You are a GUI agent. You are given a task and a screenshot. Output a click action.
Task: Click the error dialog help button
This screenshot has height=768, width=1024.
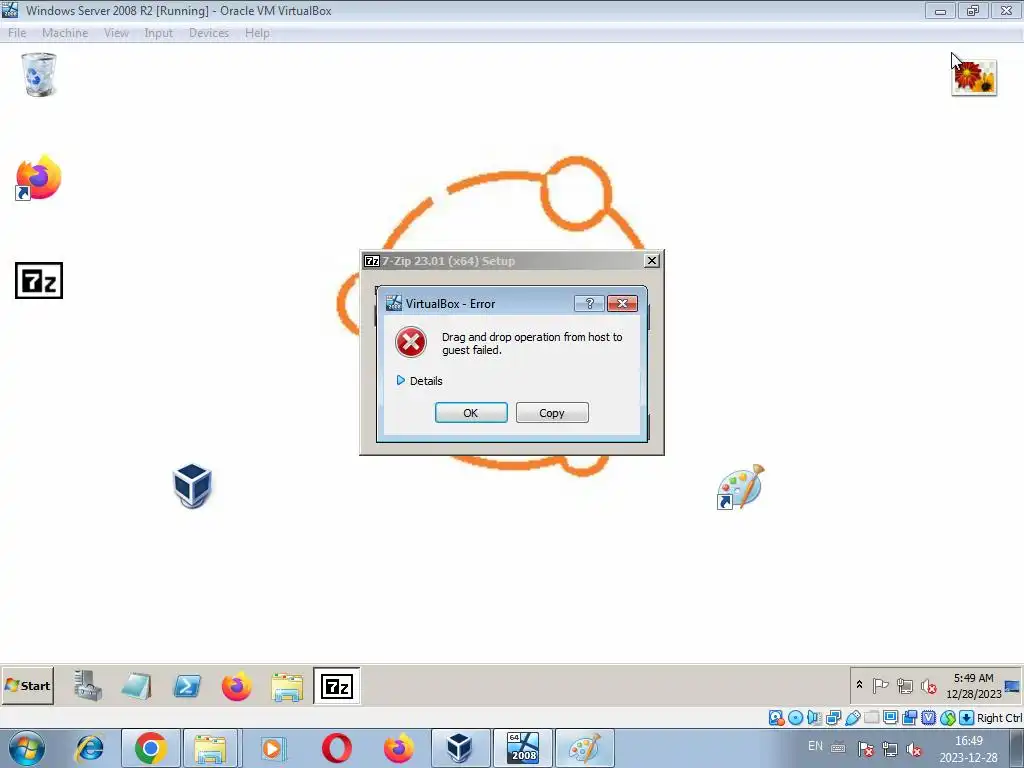(589, 304)
